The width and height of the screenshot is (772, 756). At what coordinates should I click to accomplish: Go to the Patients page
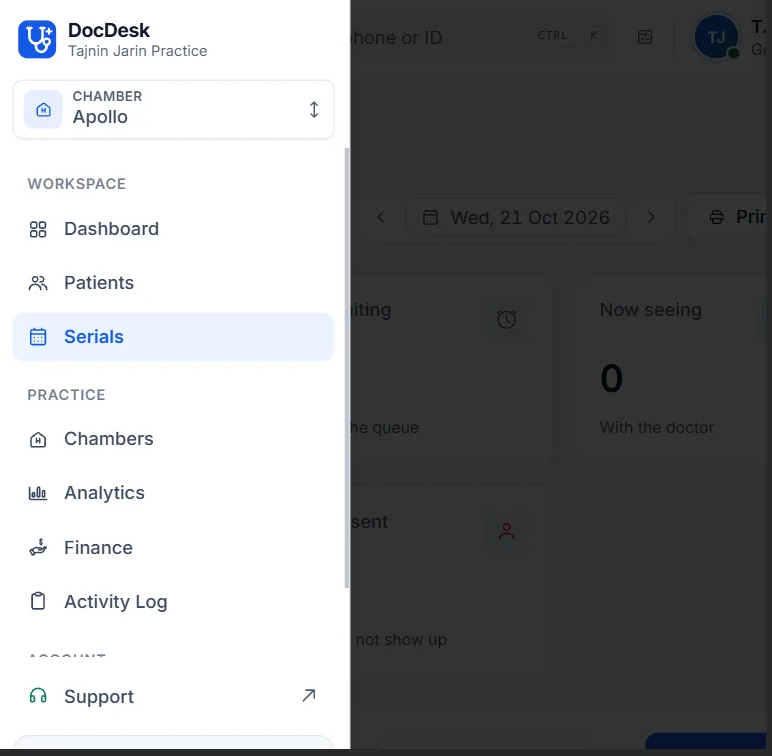coord(173,283)
